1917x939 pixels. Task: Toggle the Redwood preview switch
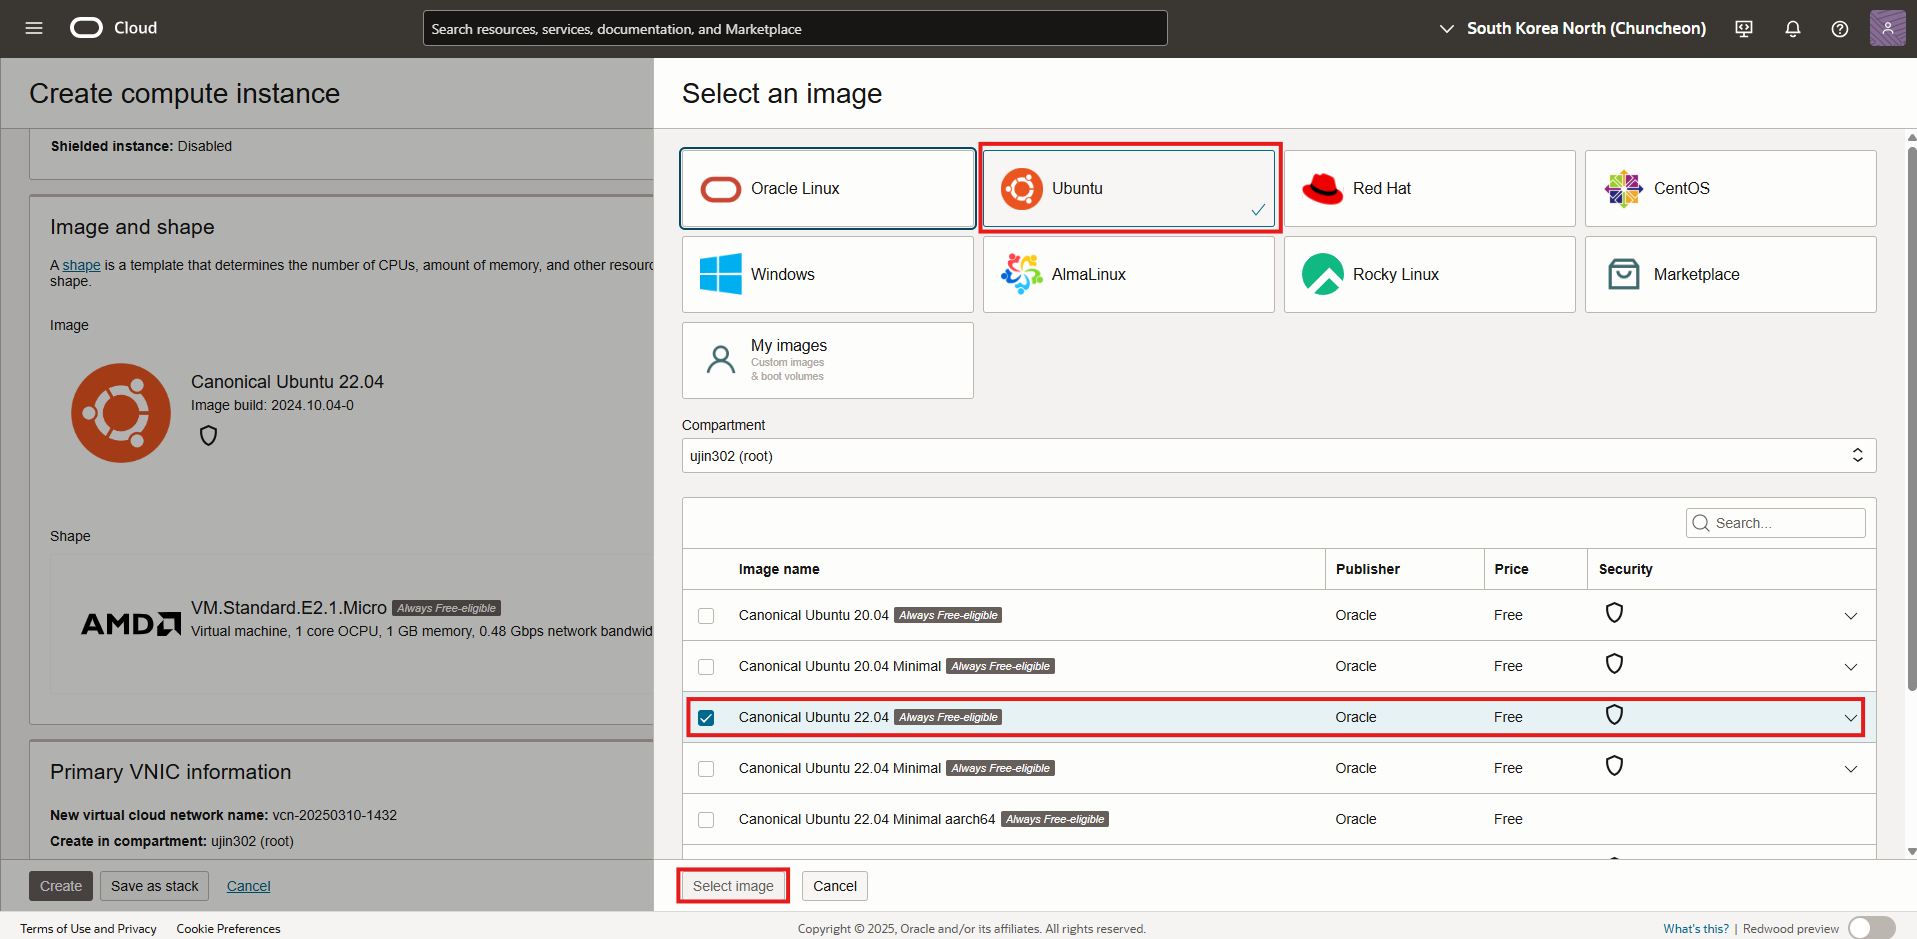pos(1872,928)
